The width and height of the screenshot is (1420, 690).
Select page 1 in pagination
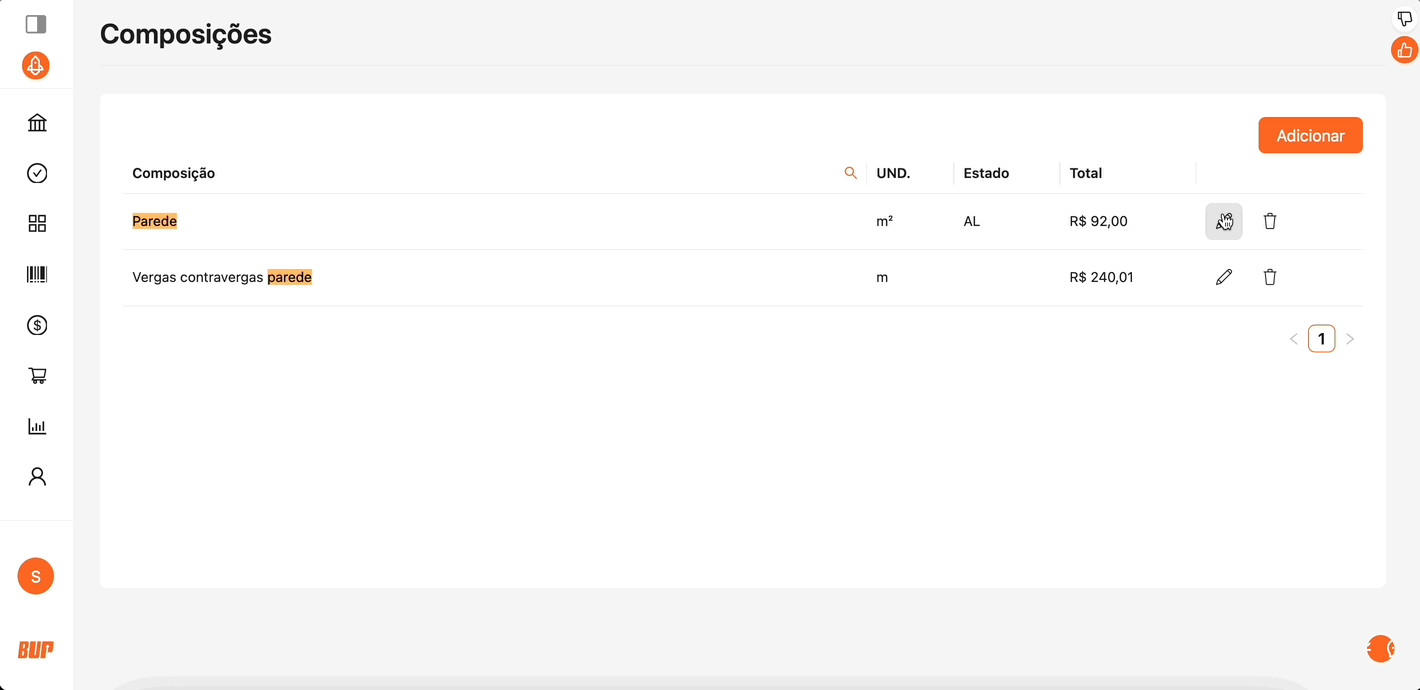point(1321,339)
